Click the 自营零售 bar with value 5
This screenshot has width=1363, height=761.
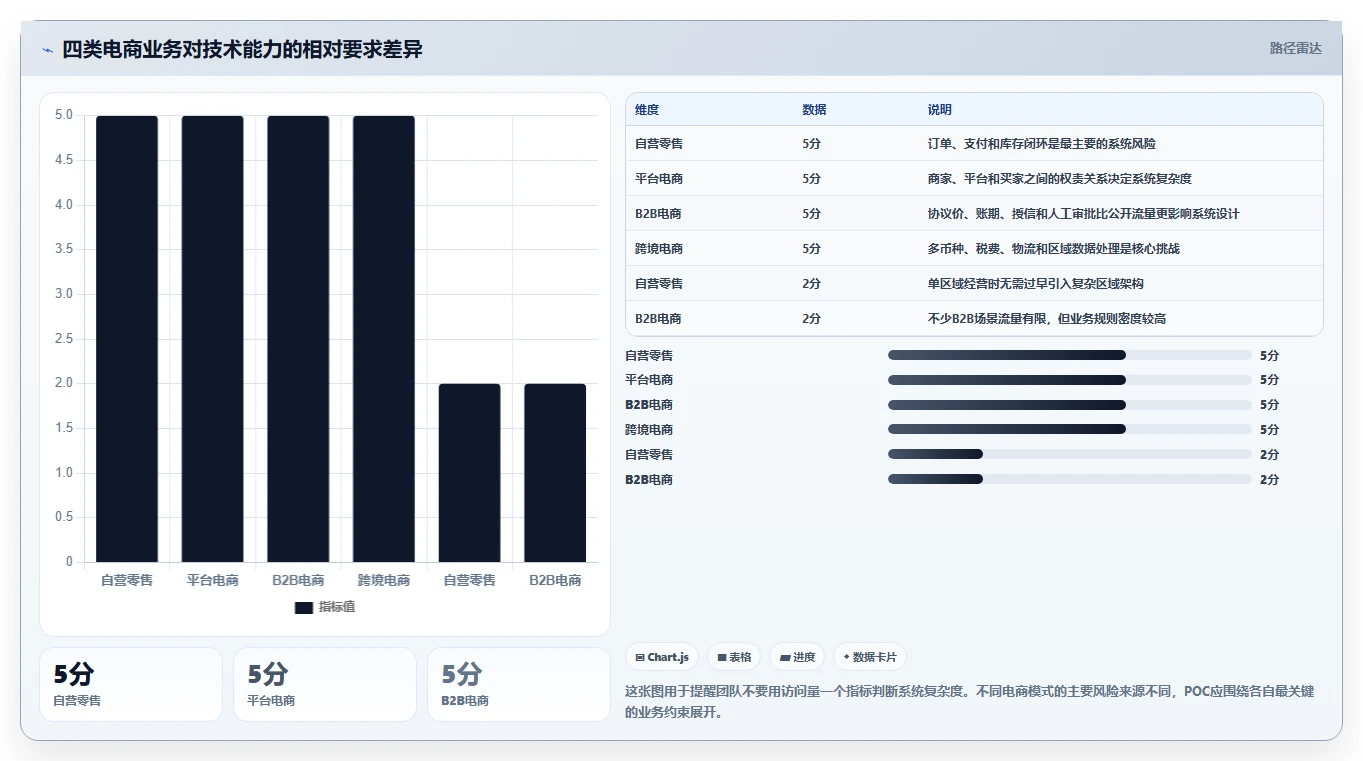[x=127, y=339]
